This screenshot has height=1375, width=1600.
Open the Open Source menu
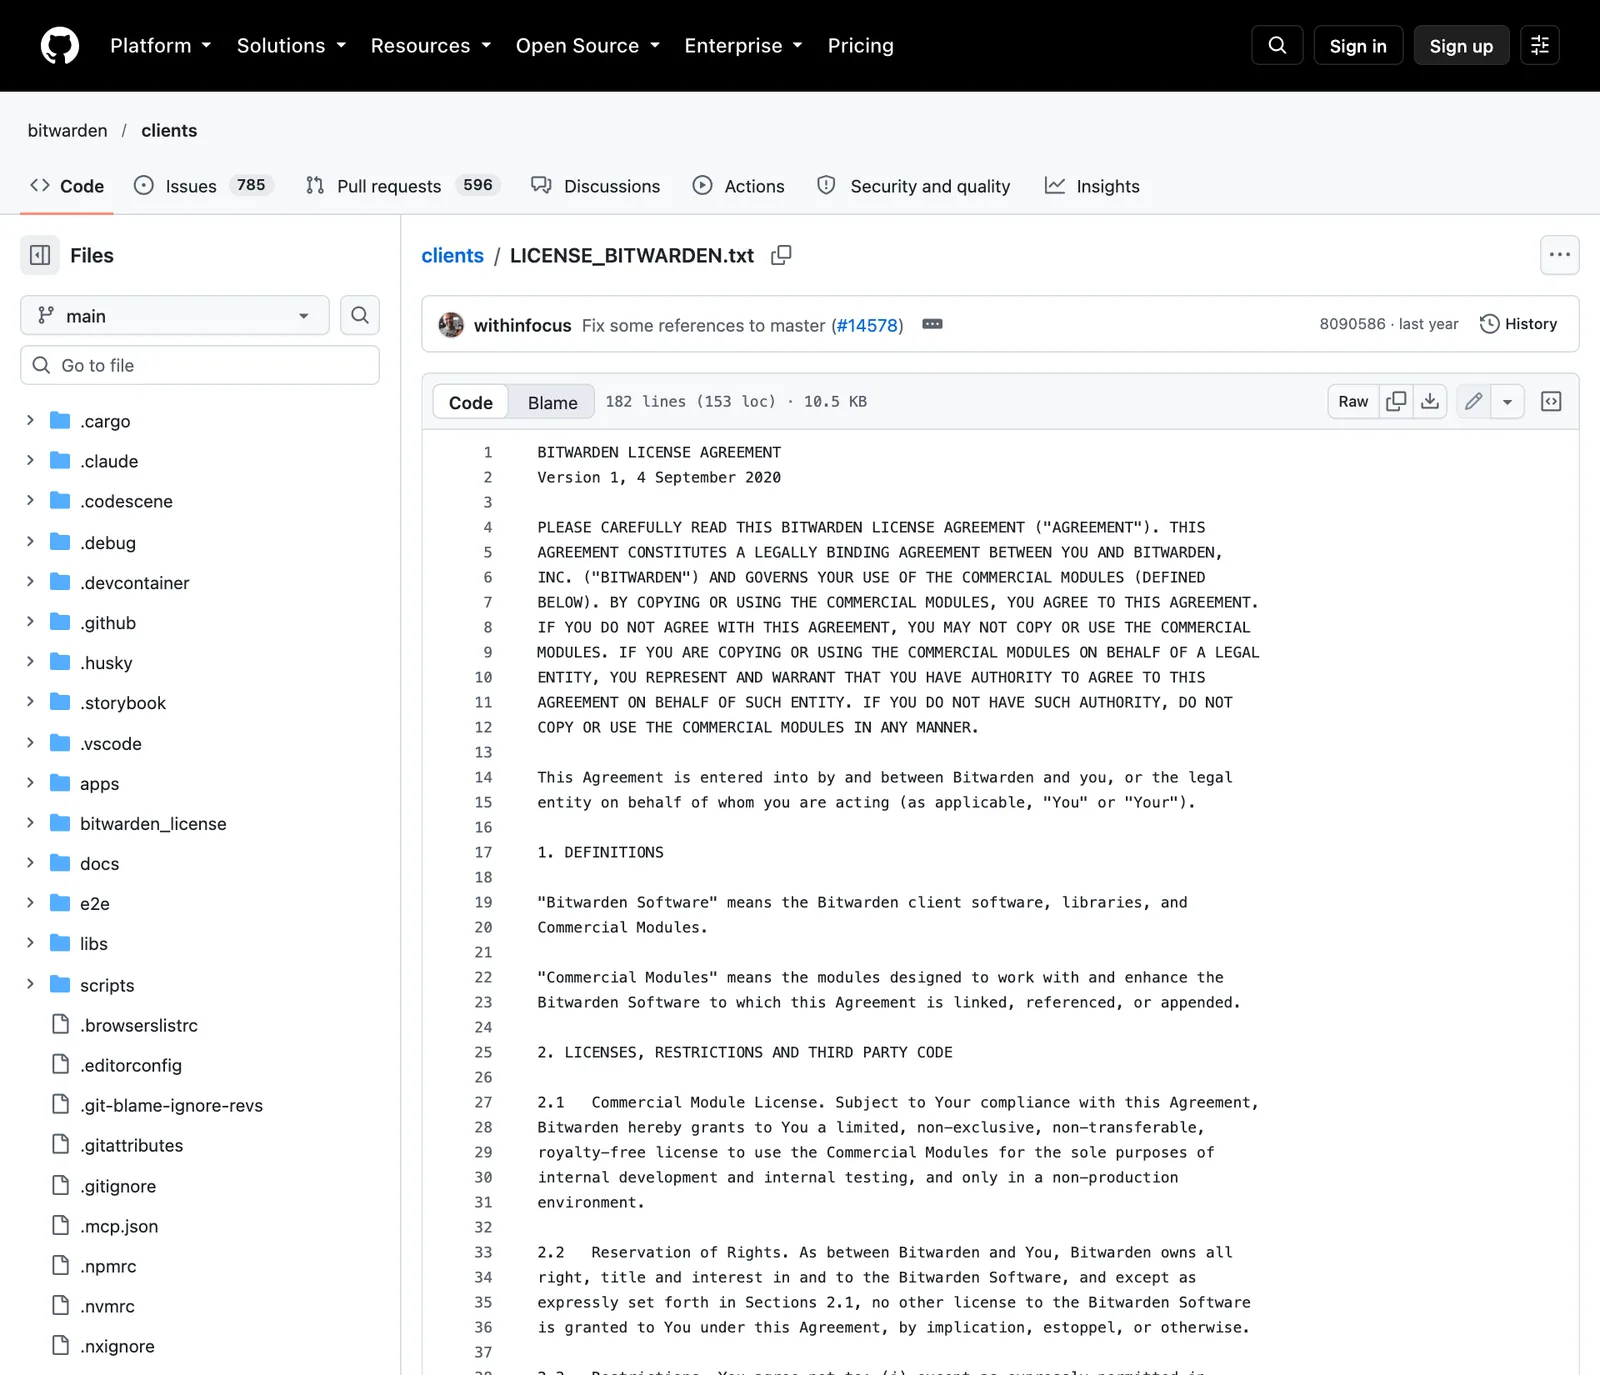(588, 46)
